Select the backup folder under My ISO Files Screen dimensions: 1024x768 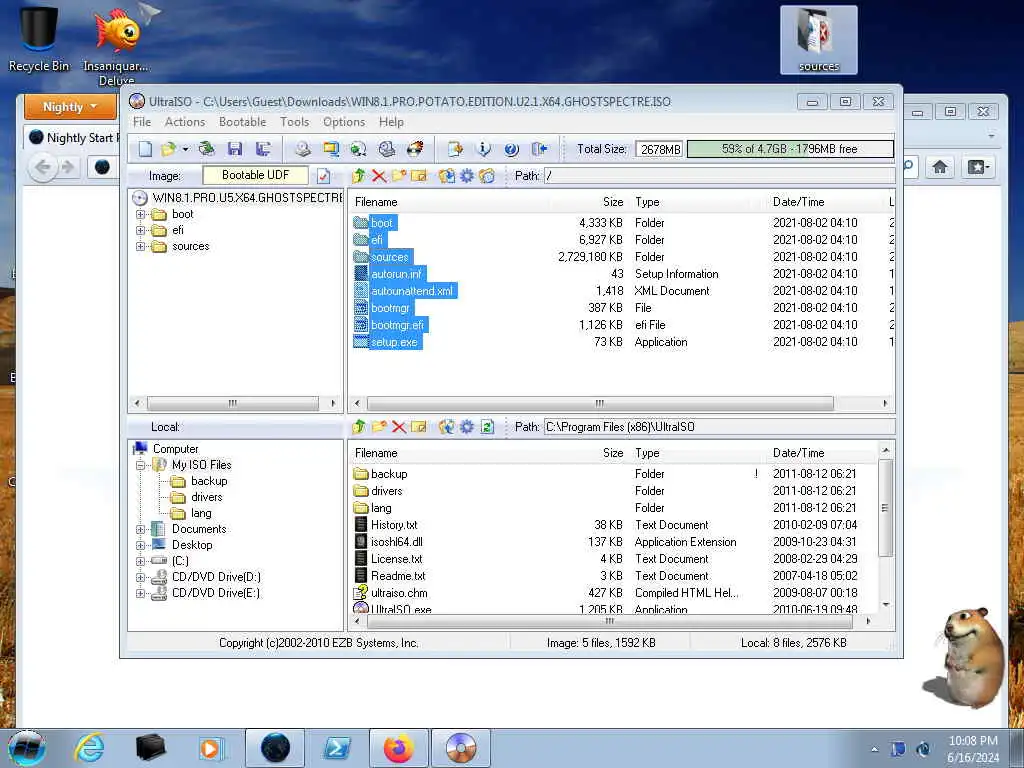pyautogui.click(x=209, y=481)
